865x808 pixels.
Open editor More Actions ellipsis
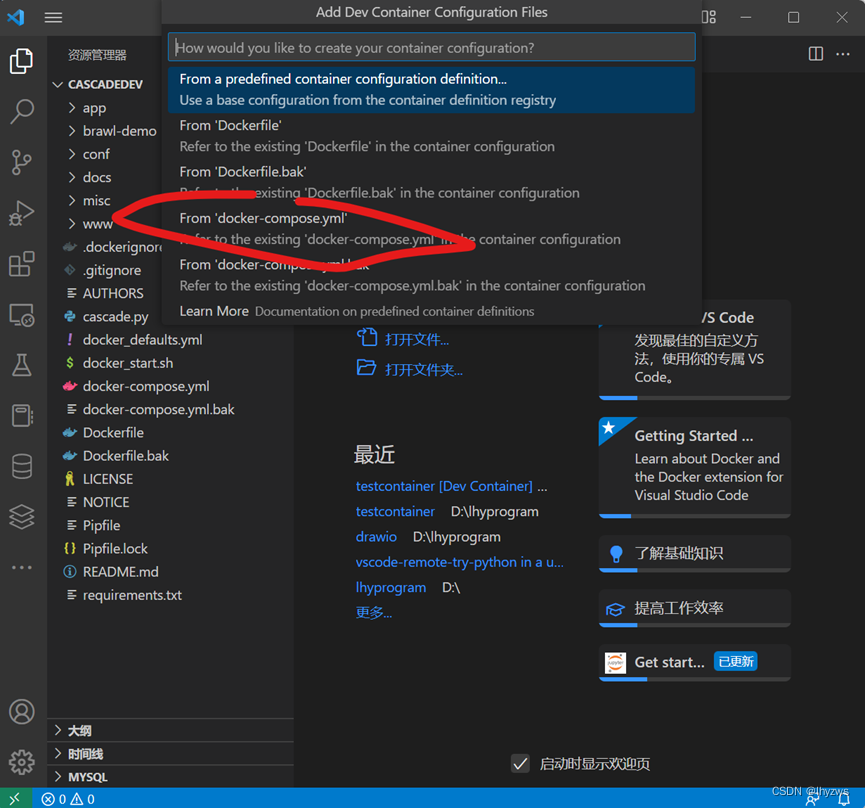click(x=842, y=53)
